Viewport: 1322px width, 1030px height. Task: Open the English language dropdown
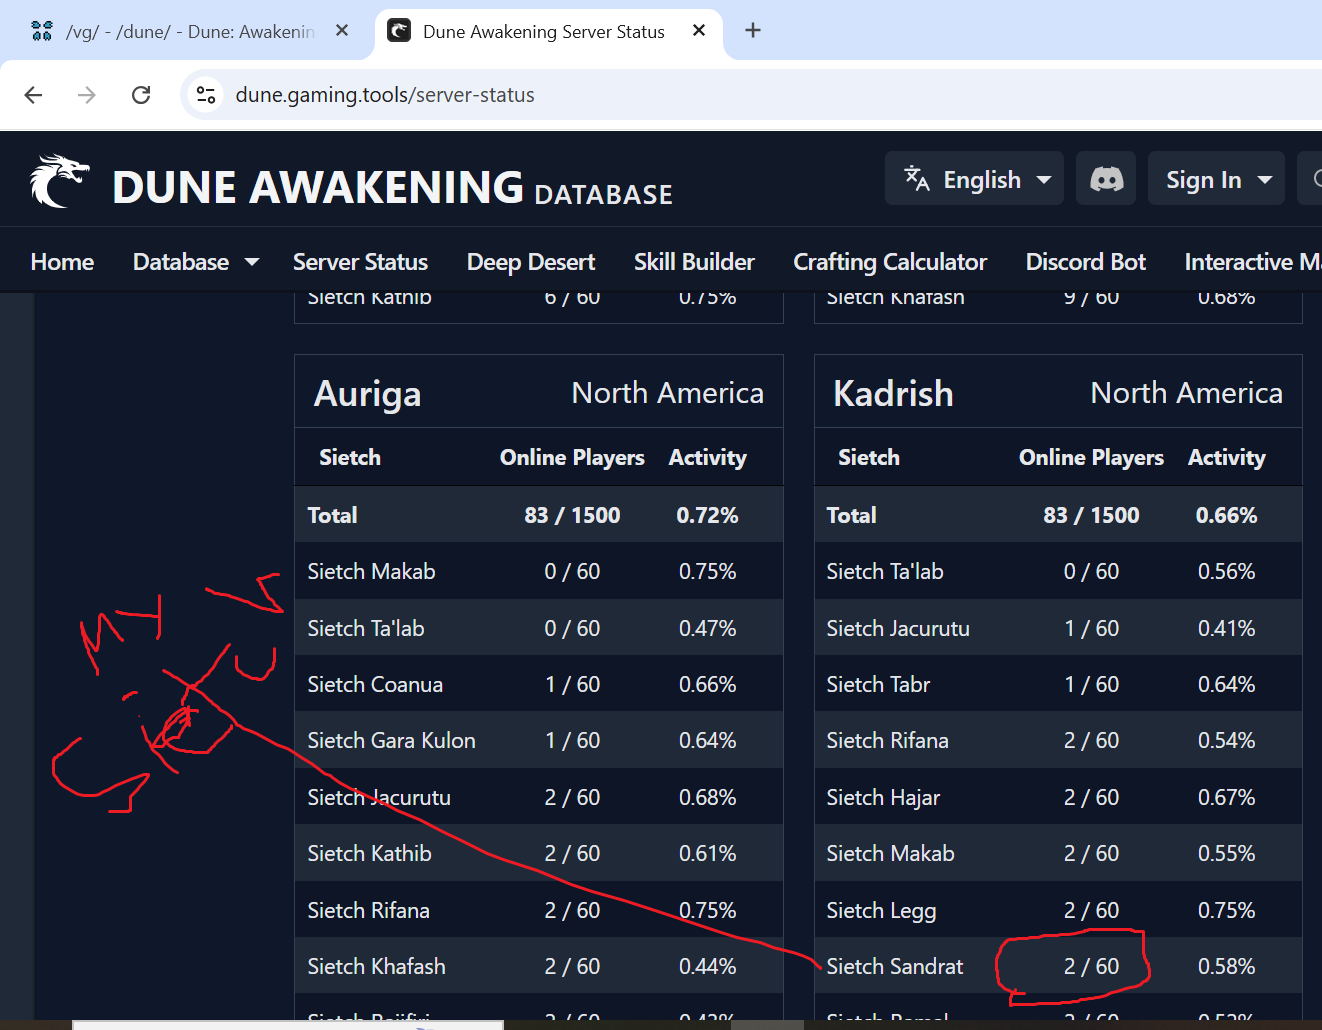coord(974,179)
